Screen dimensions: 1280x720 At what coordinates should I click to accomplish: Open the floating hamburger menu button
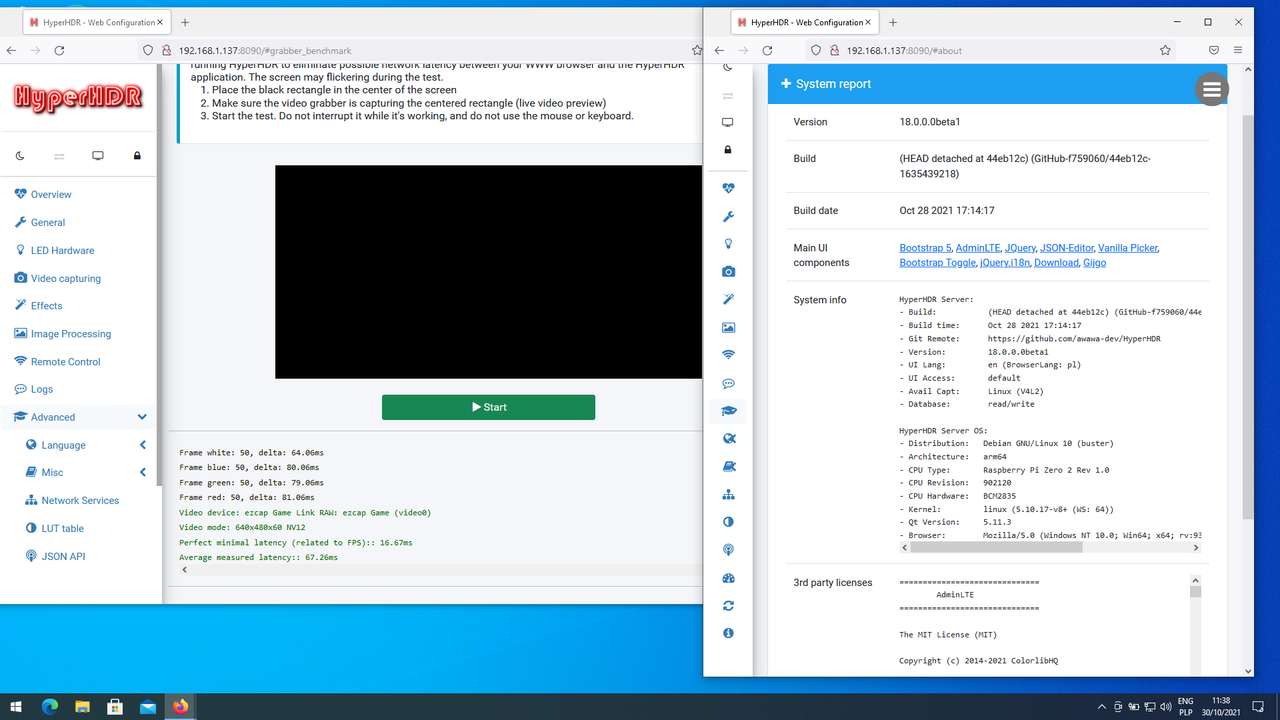click(1212, 89)
